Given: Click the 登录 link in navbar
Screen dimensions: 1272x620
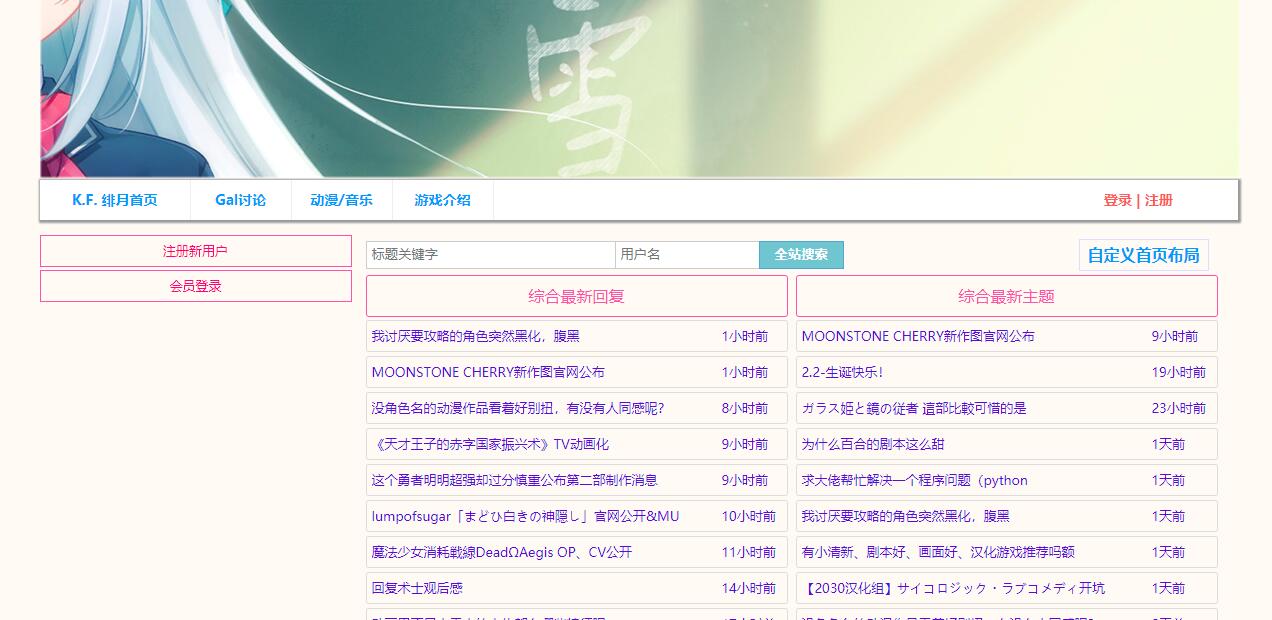Looking at the screenshot, I should click(1117, 200).
